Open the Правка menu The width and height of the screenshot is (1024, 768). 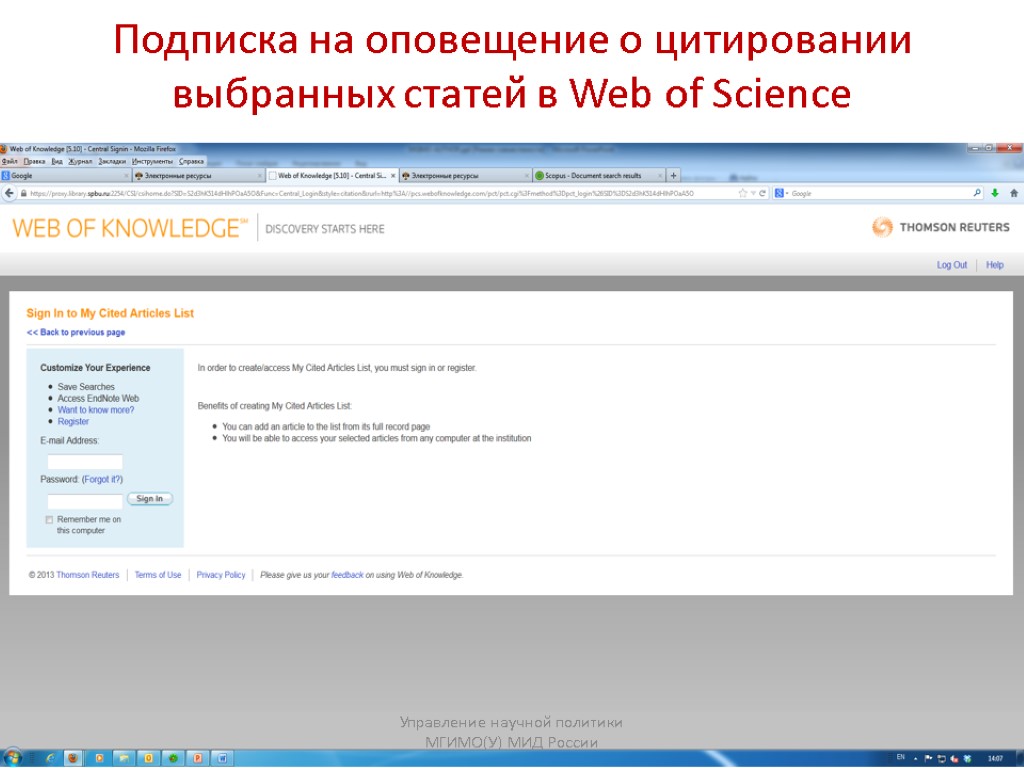(x=35, y=161)
